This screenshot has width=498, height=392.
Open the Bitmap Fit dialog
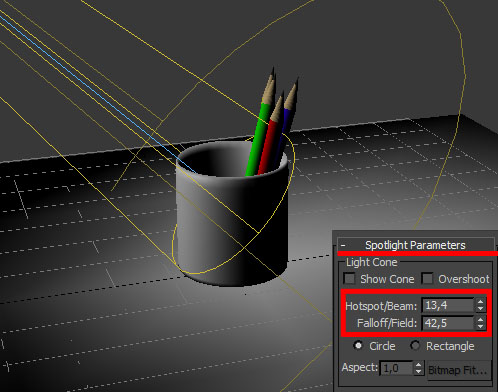point(459,370)
